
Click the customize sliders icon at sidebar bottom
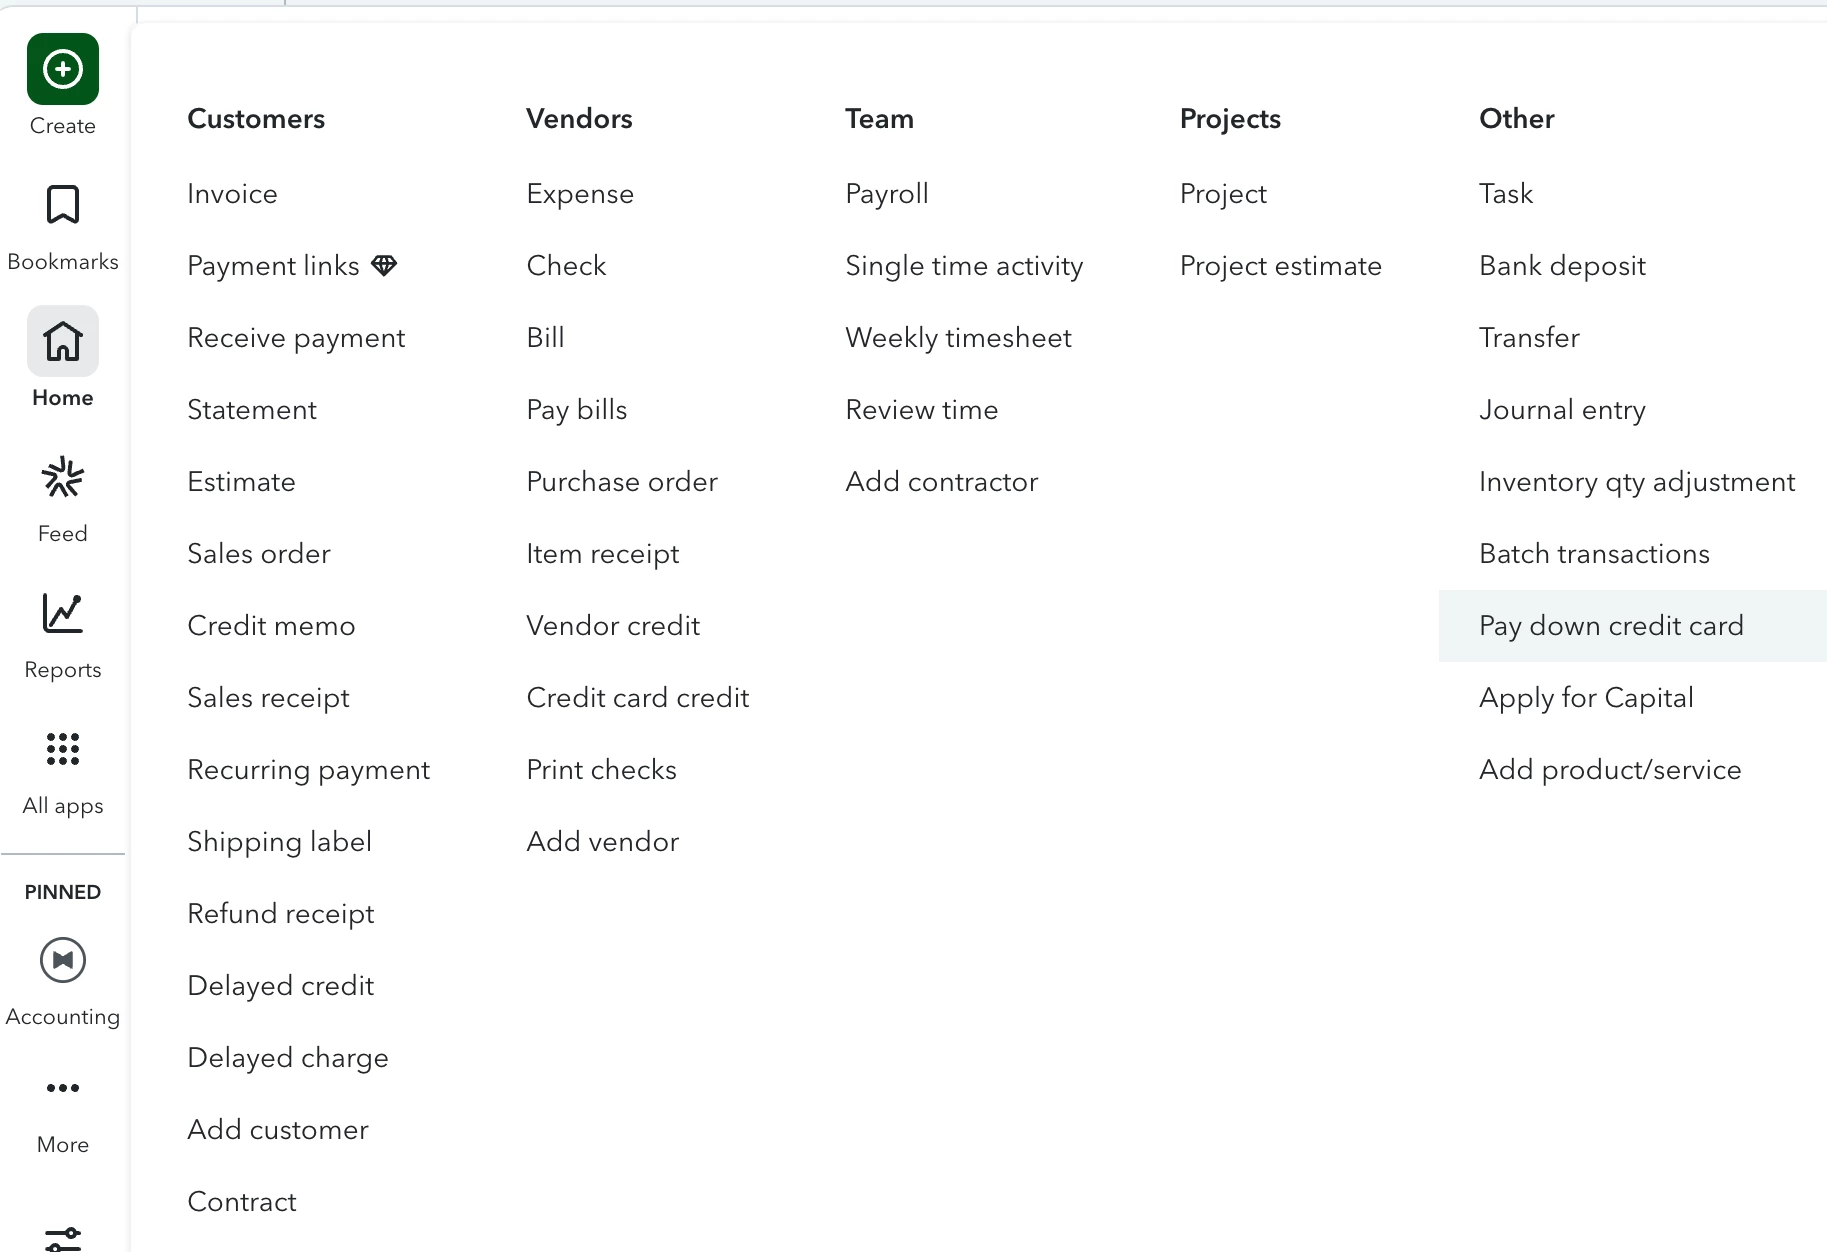coord(63,1238)
